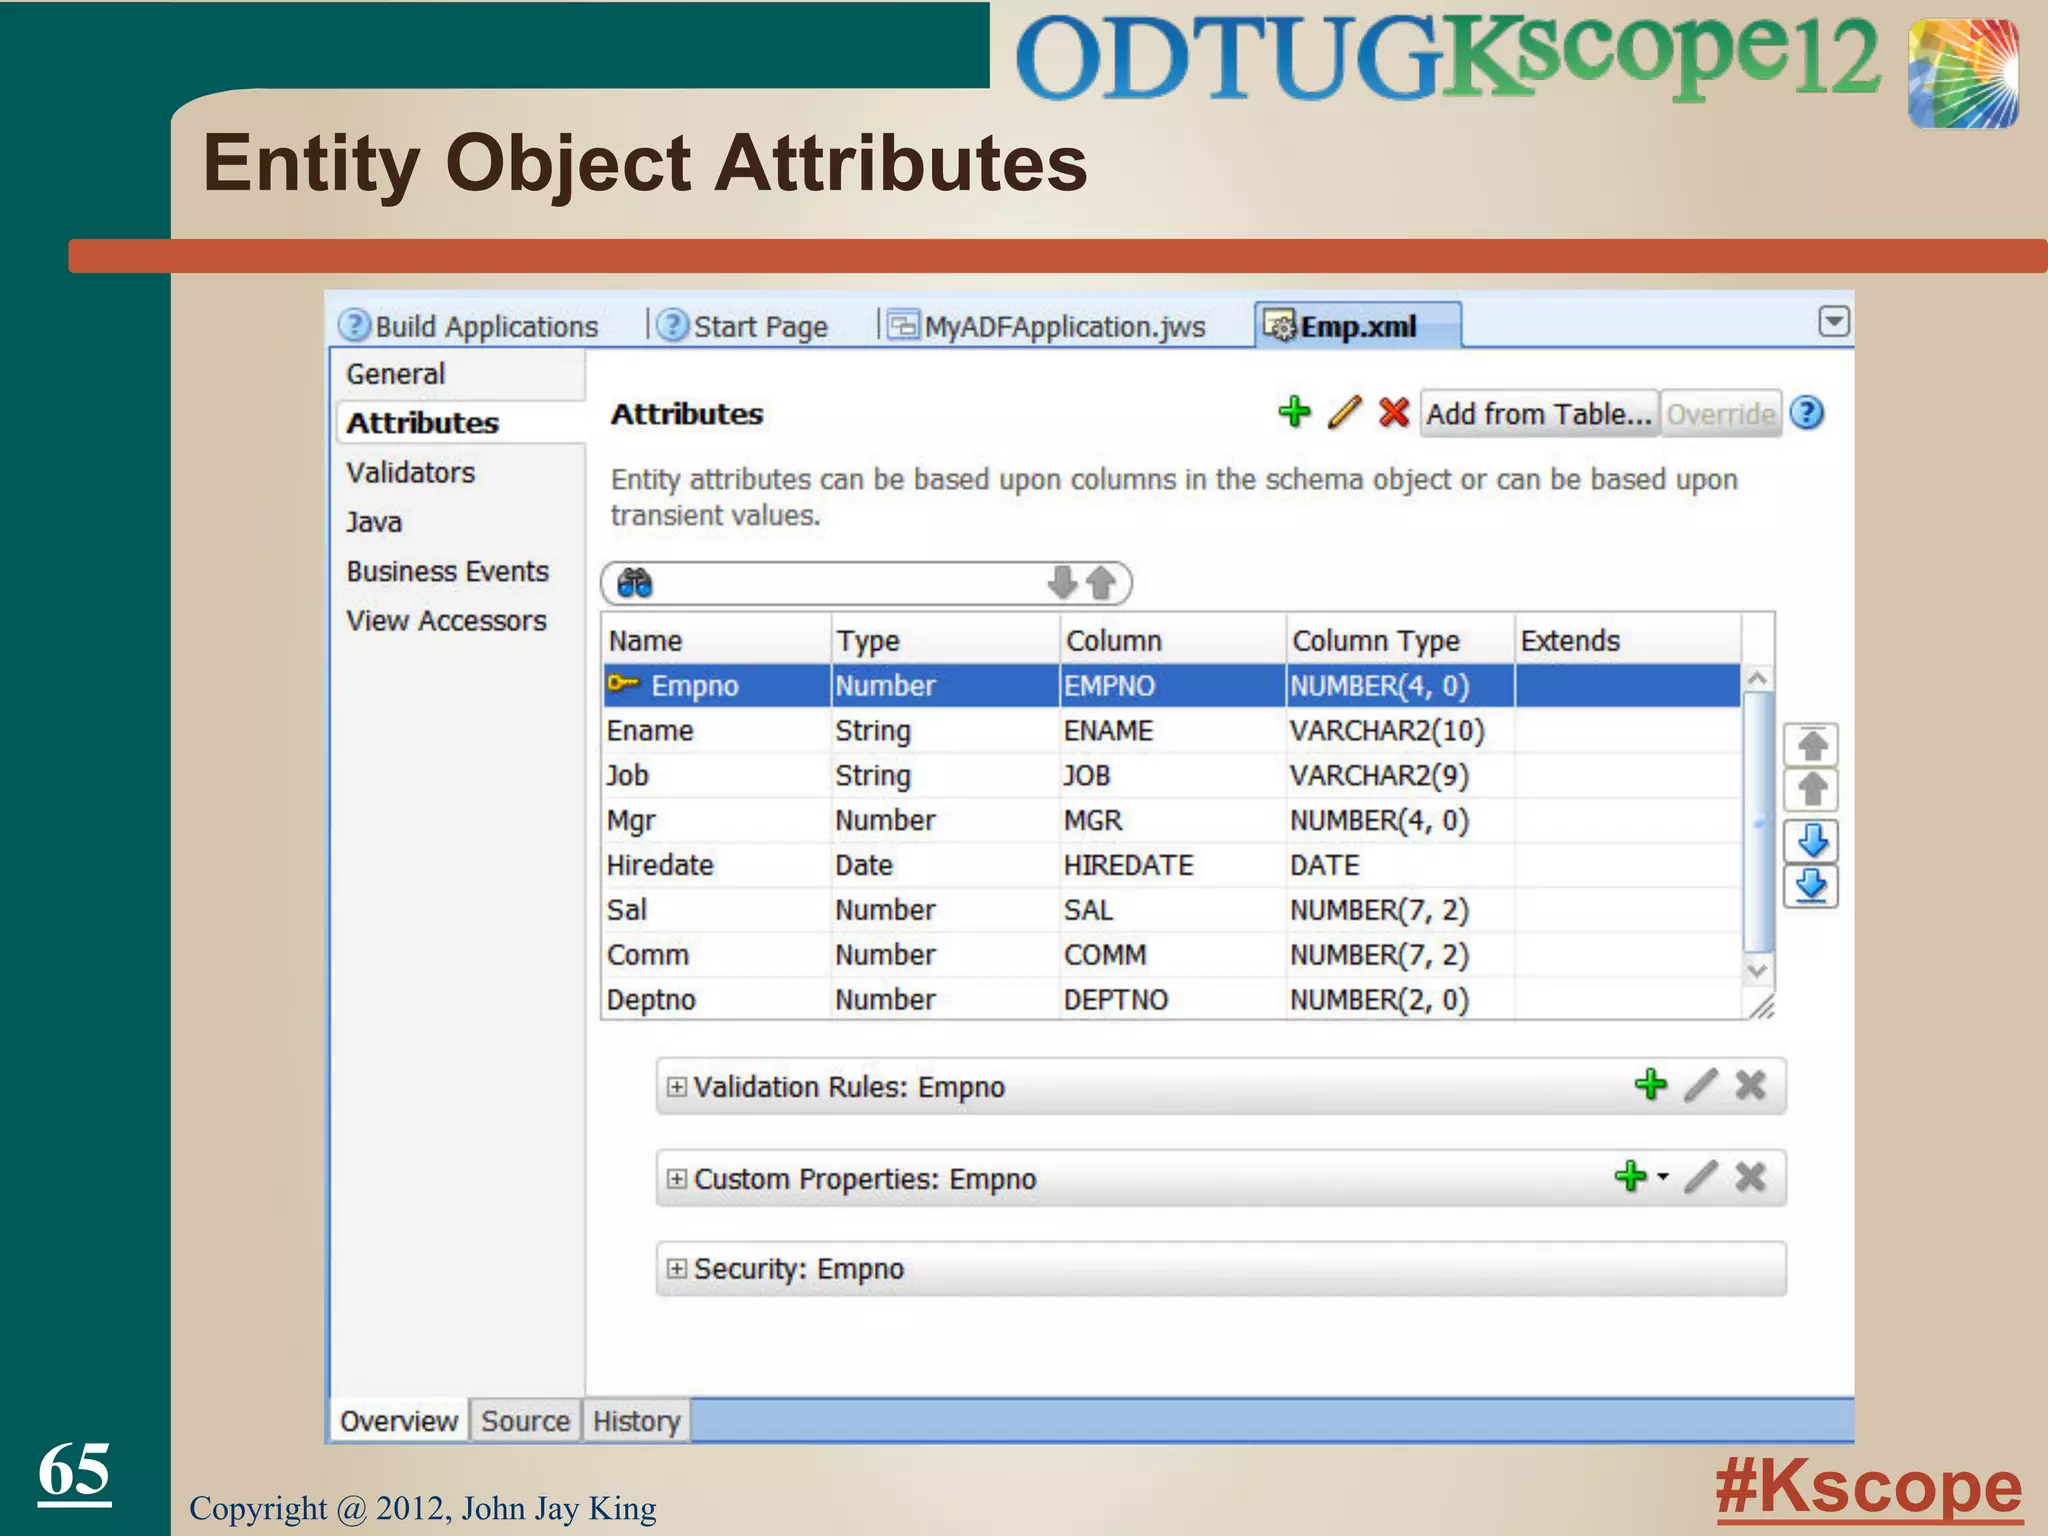Find next match with down arrow
This screenshot has width=2048, height=1536.
pyautogui.click(x=1061, y=582)
